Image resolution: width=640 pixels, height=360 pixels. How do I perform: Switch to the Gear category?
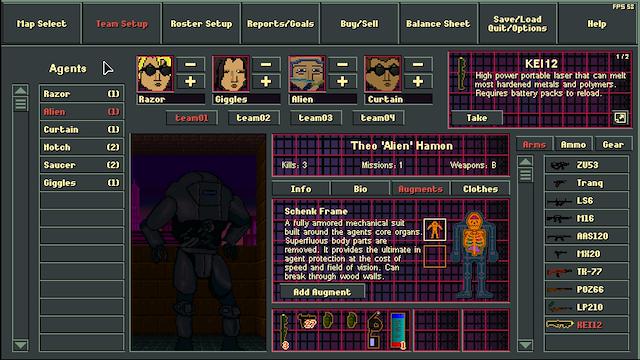click(x=613, y=144)
